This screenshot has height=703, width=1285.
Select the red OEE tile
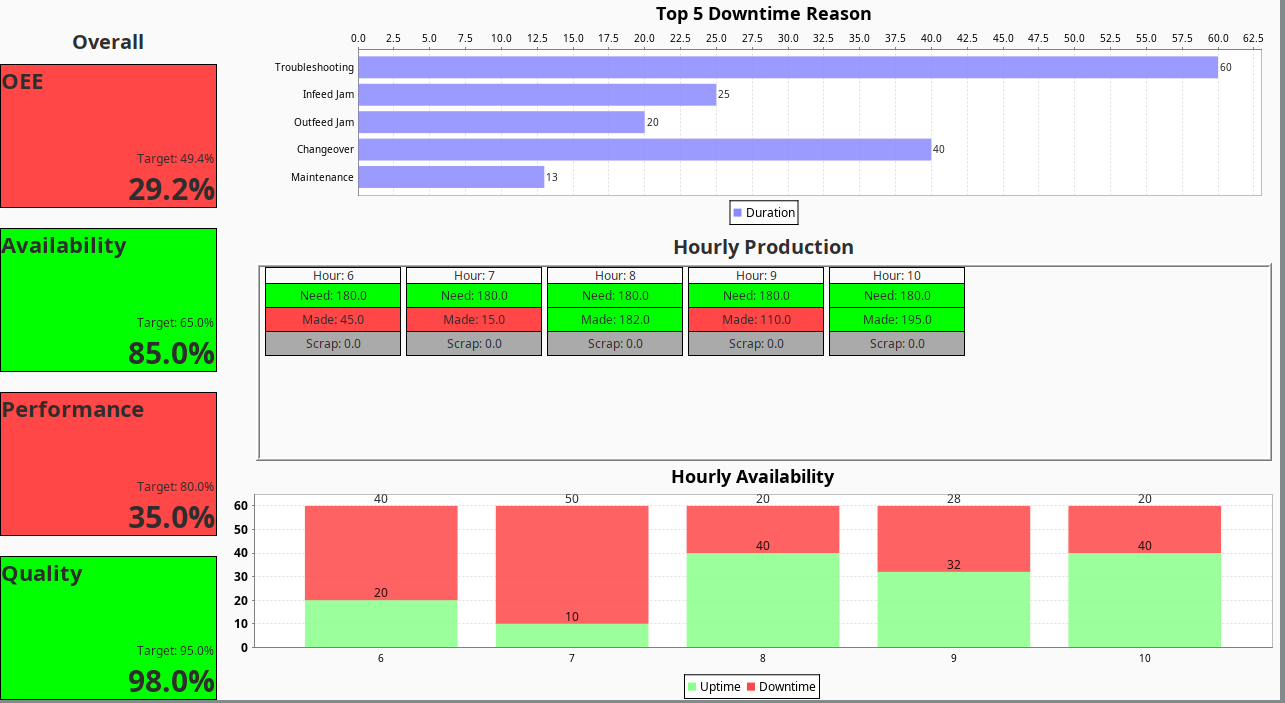coord(108,135)
